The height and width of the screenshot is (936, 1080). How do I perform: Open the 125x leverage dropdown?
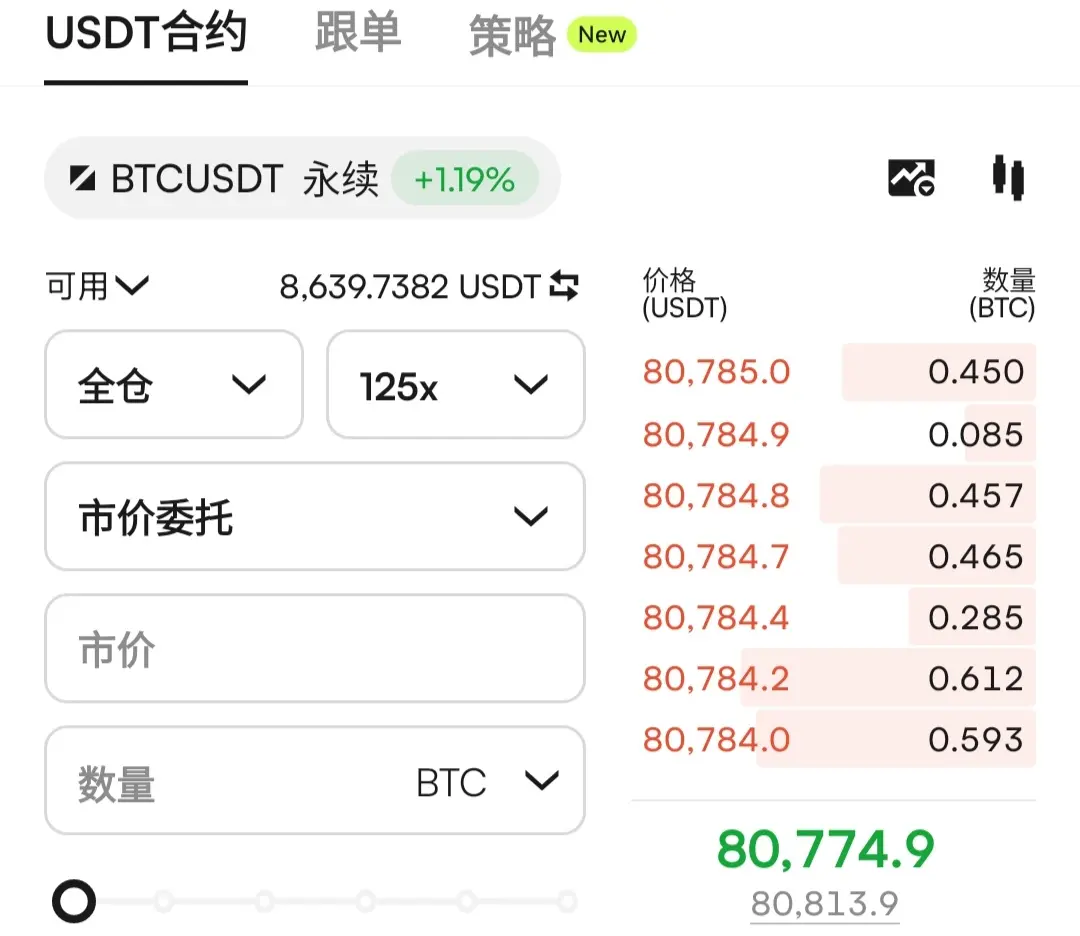tap(456, 384)
